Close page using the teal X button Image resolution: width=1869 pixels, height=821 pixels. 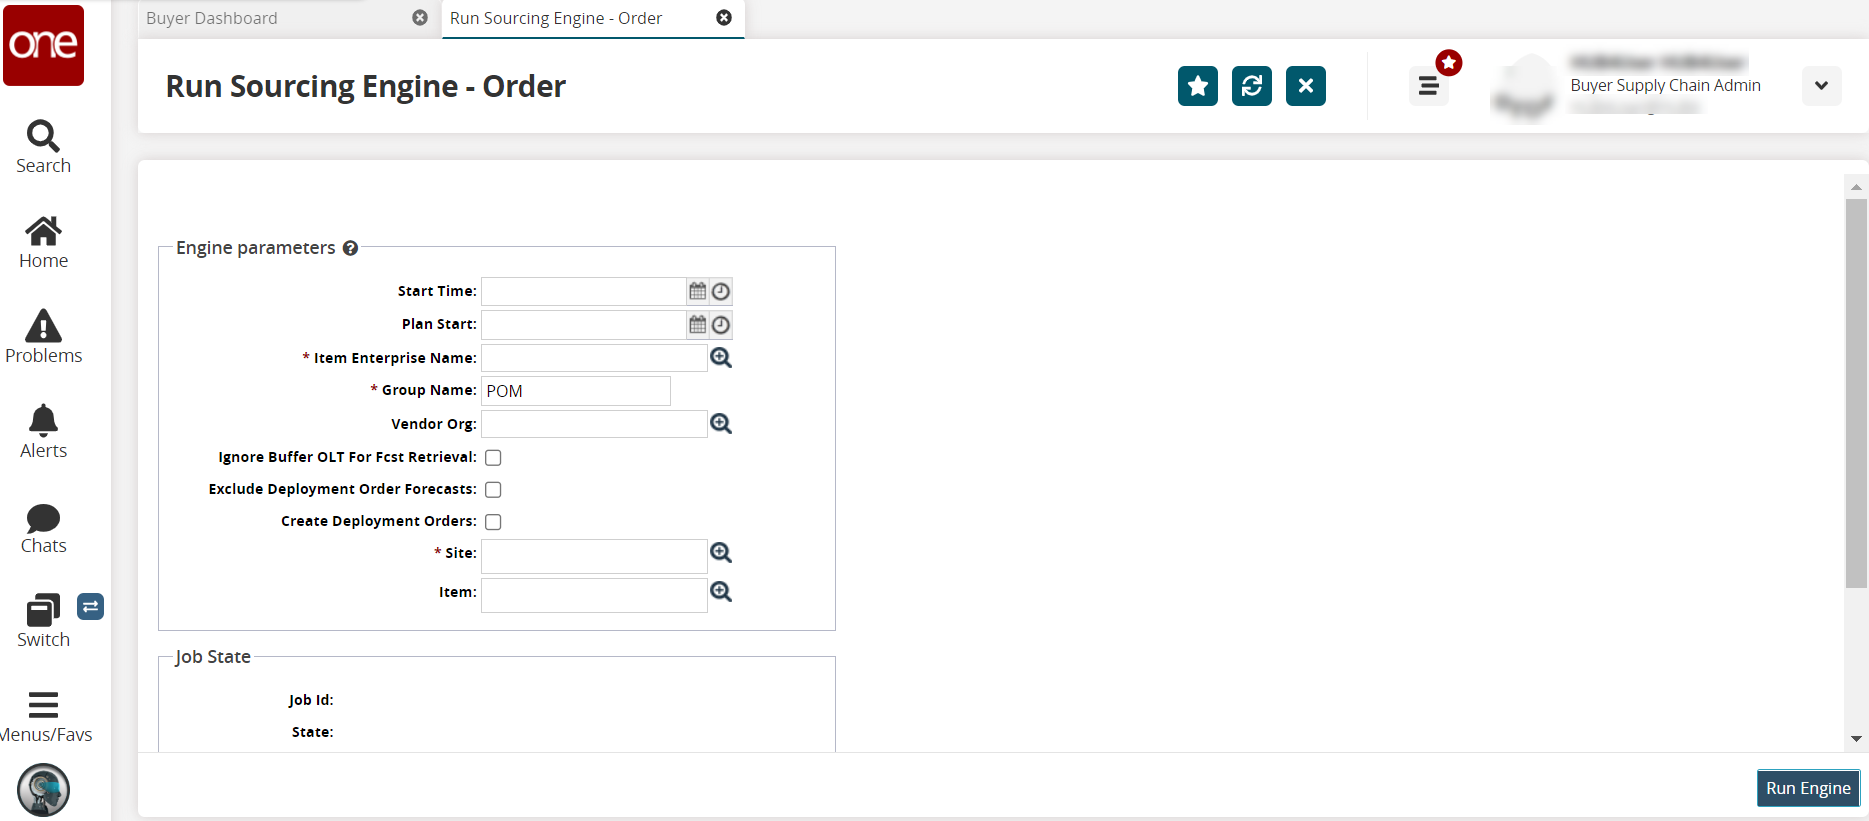click(x=1306, y=86)
